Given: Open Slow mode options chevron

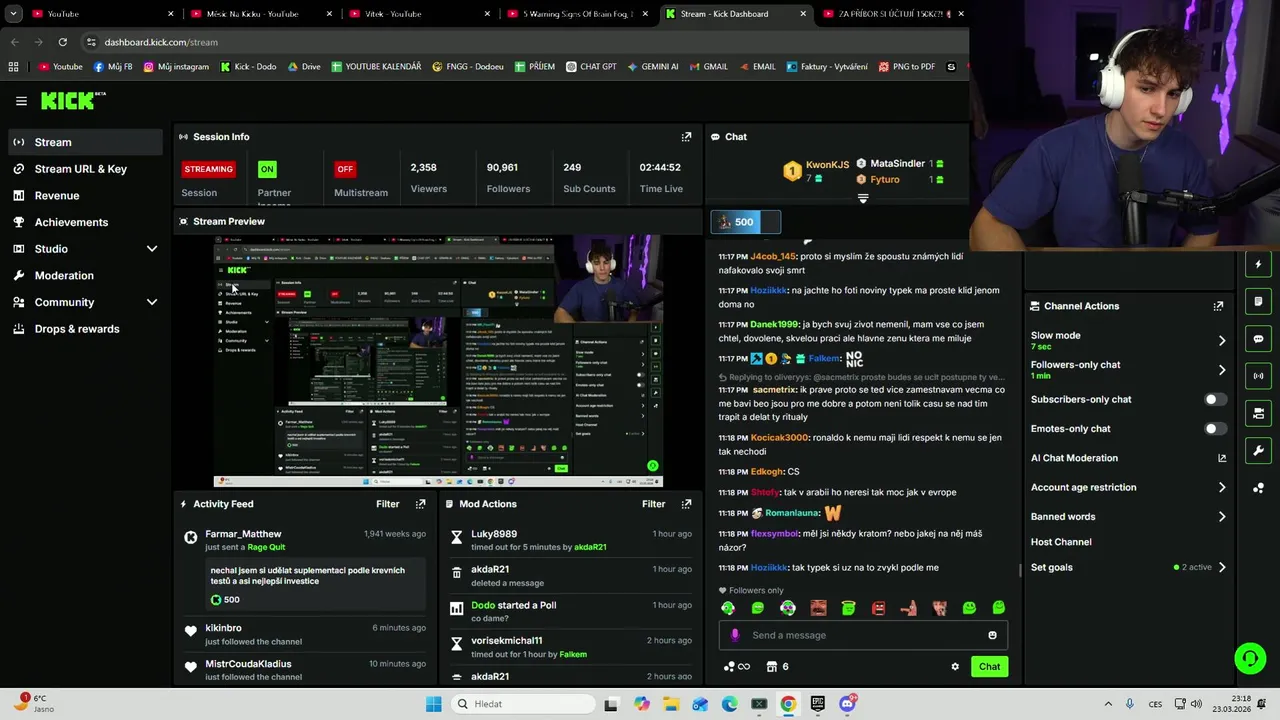Looking at the screenshot, I should (x=1221, y=341).
